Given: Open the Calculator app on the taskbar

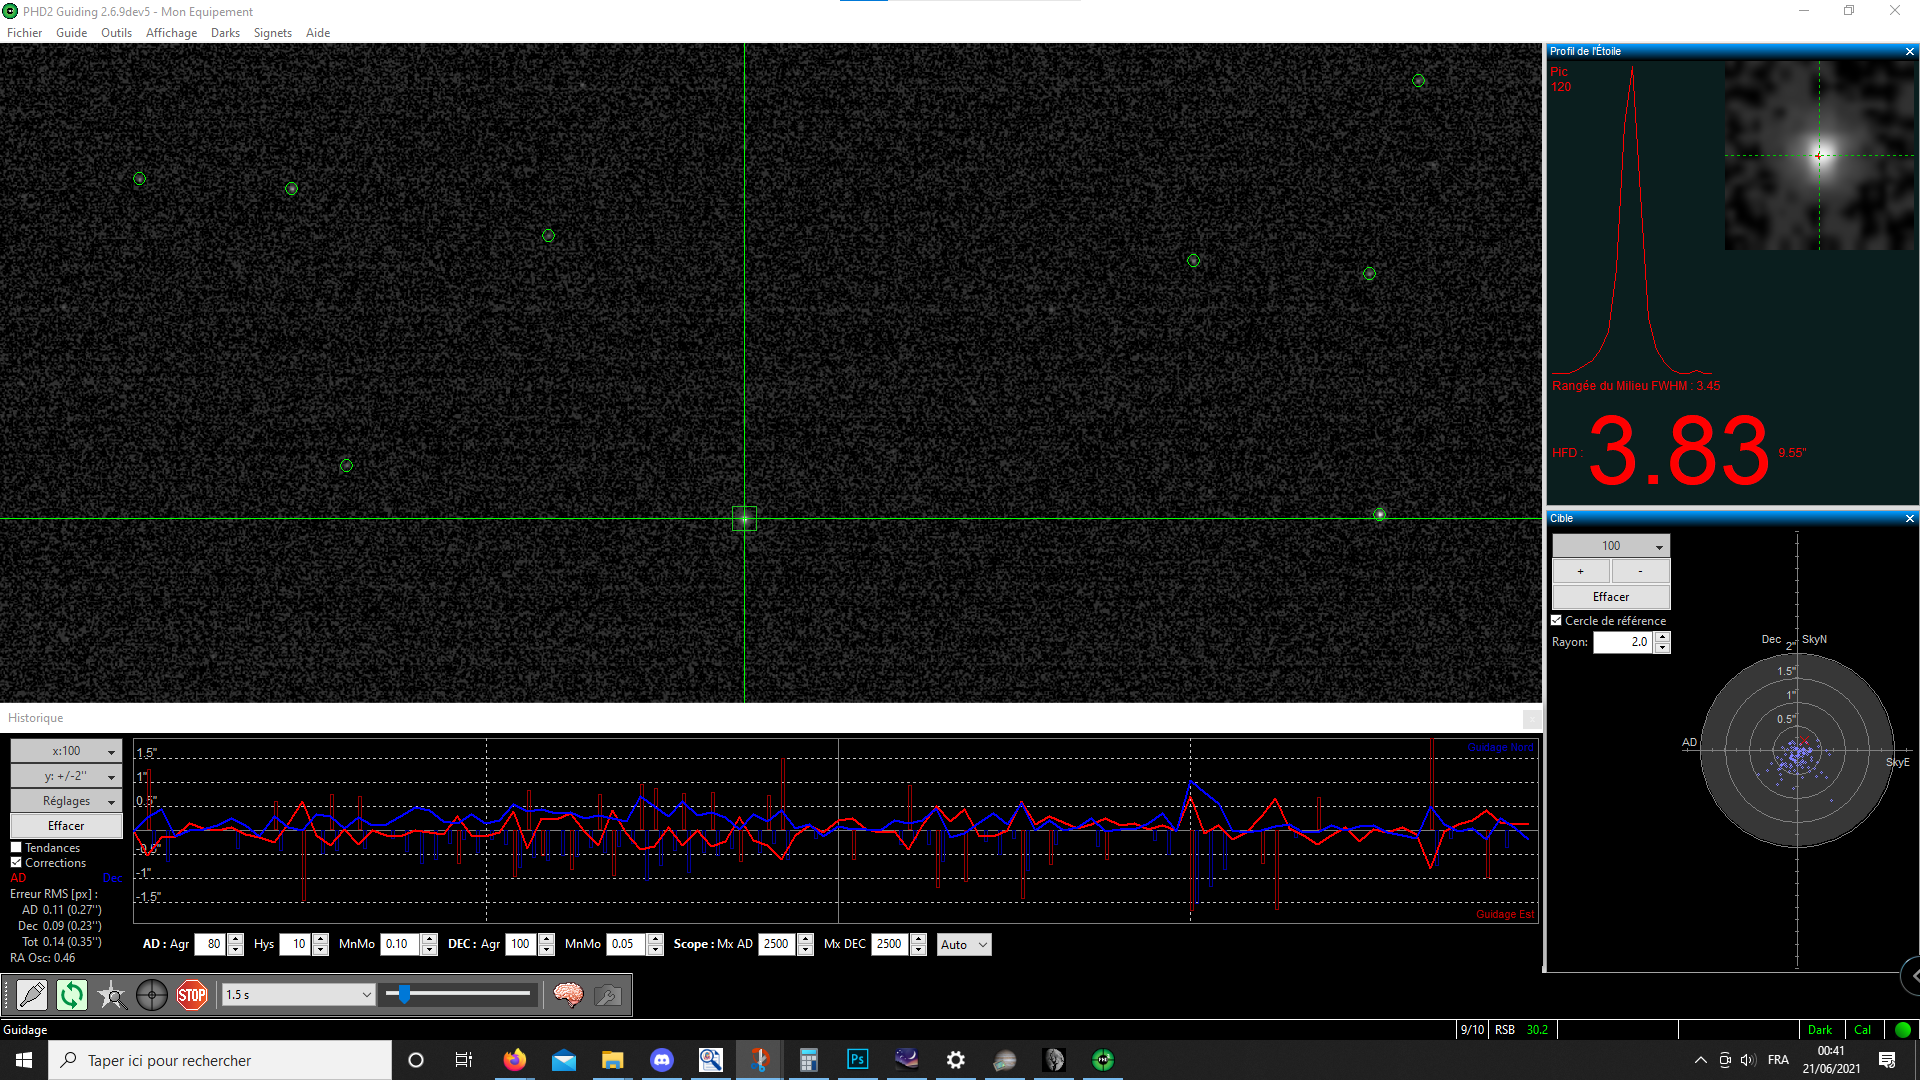Looking at the screenshot, I should point(809,1060).
